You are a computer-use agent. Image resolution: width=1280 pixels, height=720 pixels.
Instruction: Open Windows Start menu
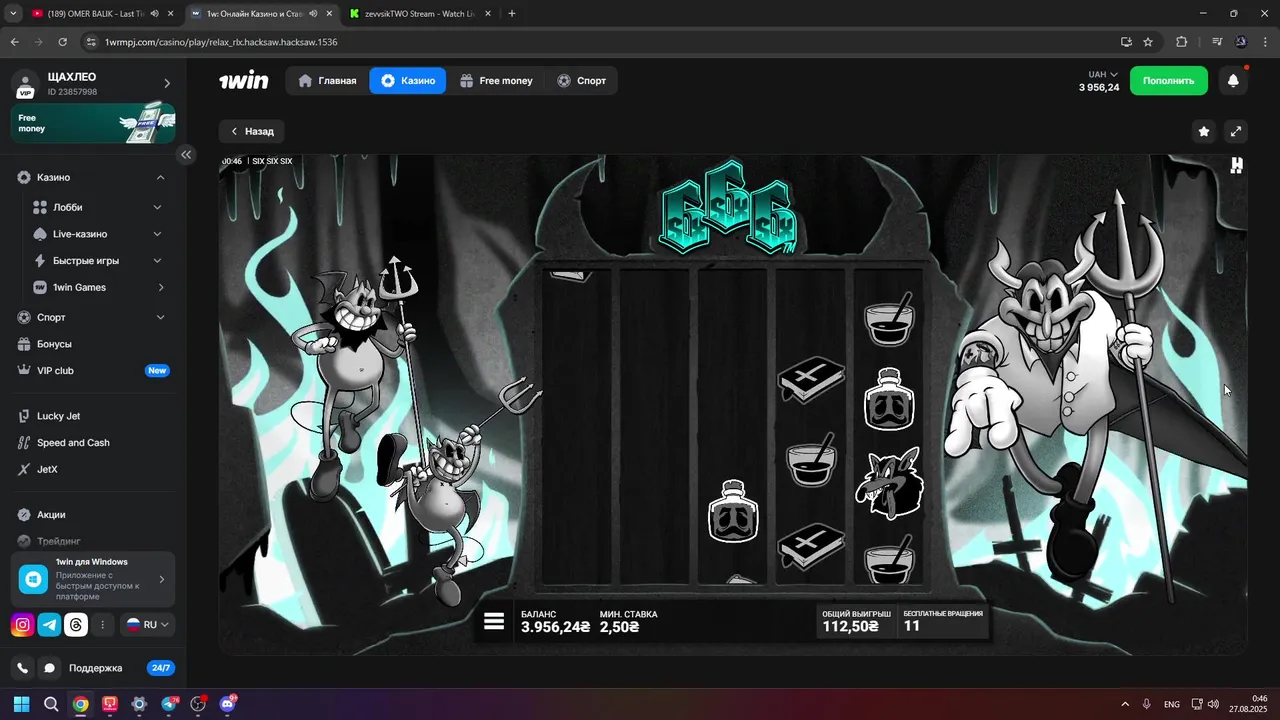click(x=22, y=704)
